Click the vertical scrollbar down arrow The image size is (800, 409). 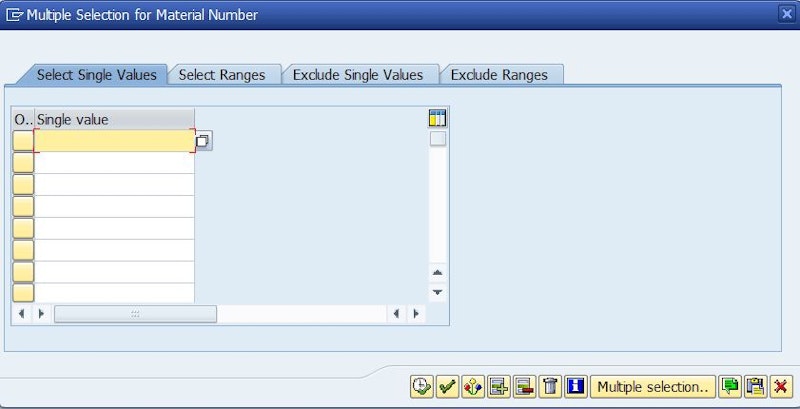[x=437, y=292]
